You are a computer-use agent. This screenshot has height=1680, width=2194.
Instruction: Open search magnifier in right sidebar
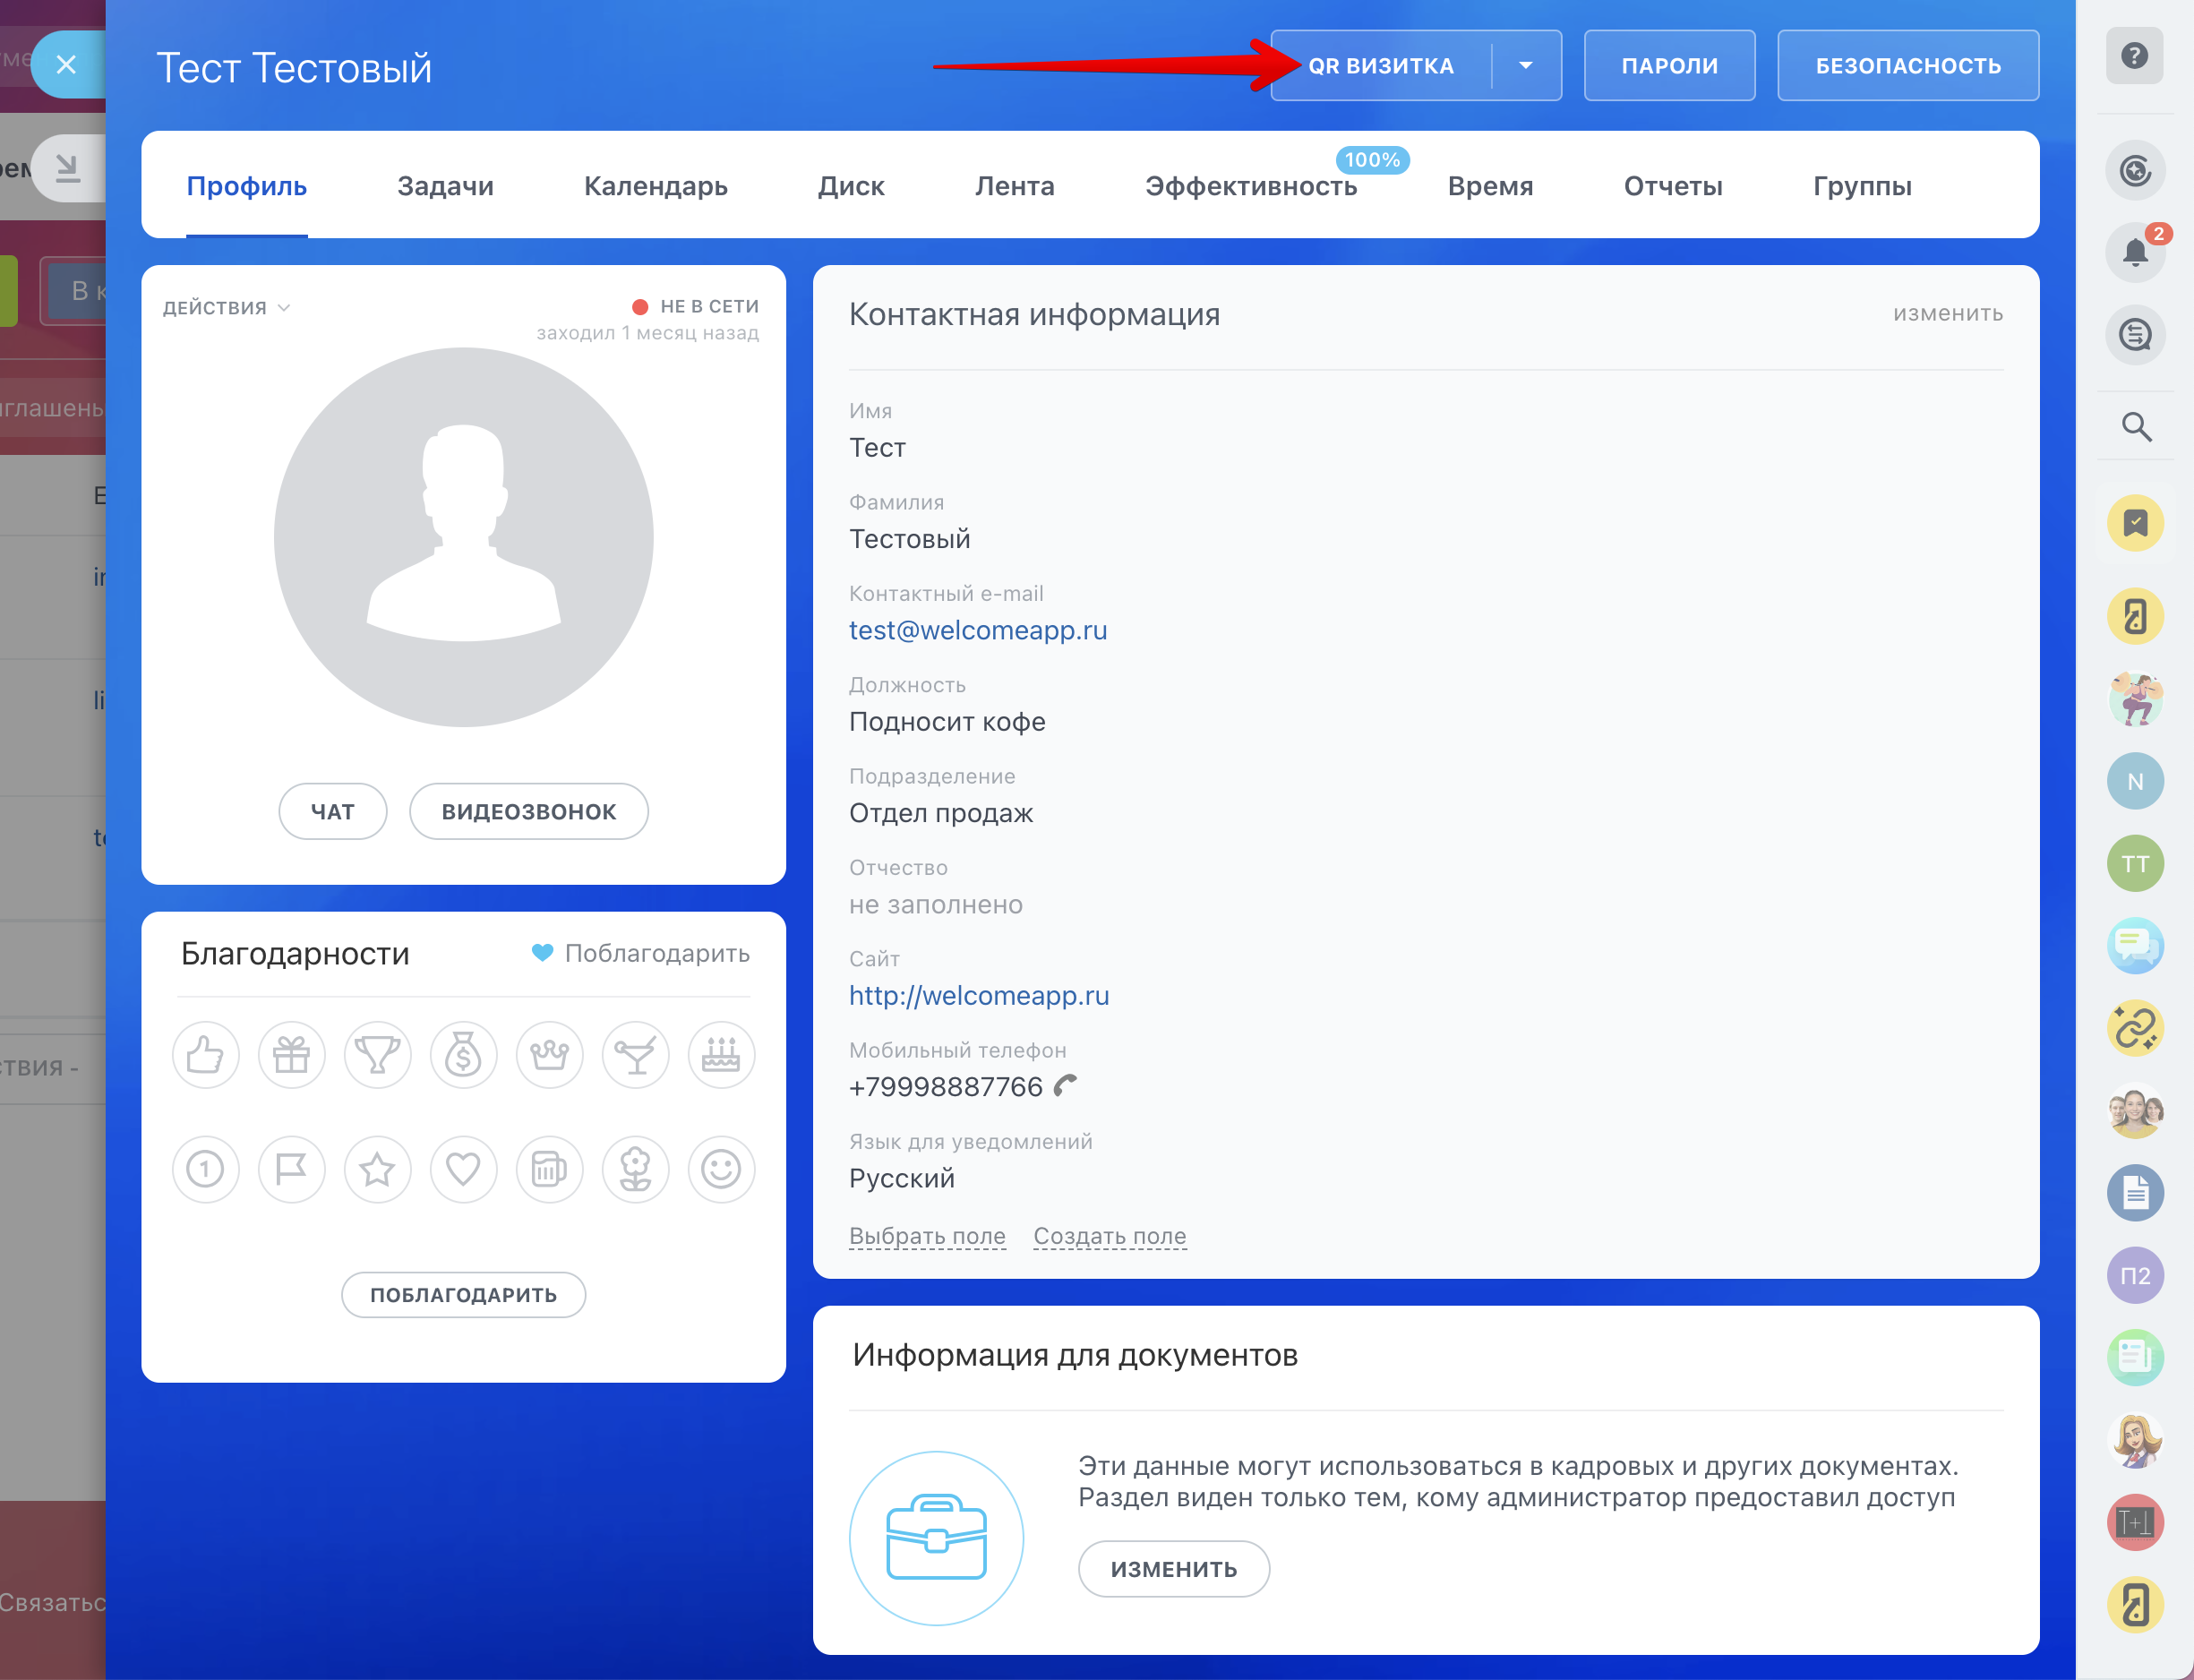[2136, 427]
